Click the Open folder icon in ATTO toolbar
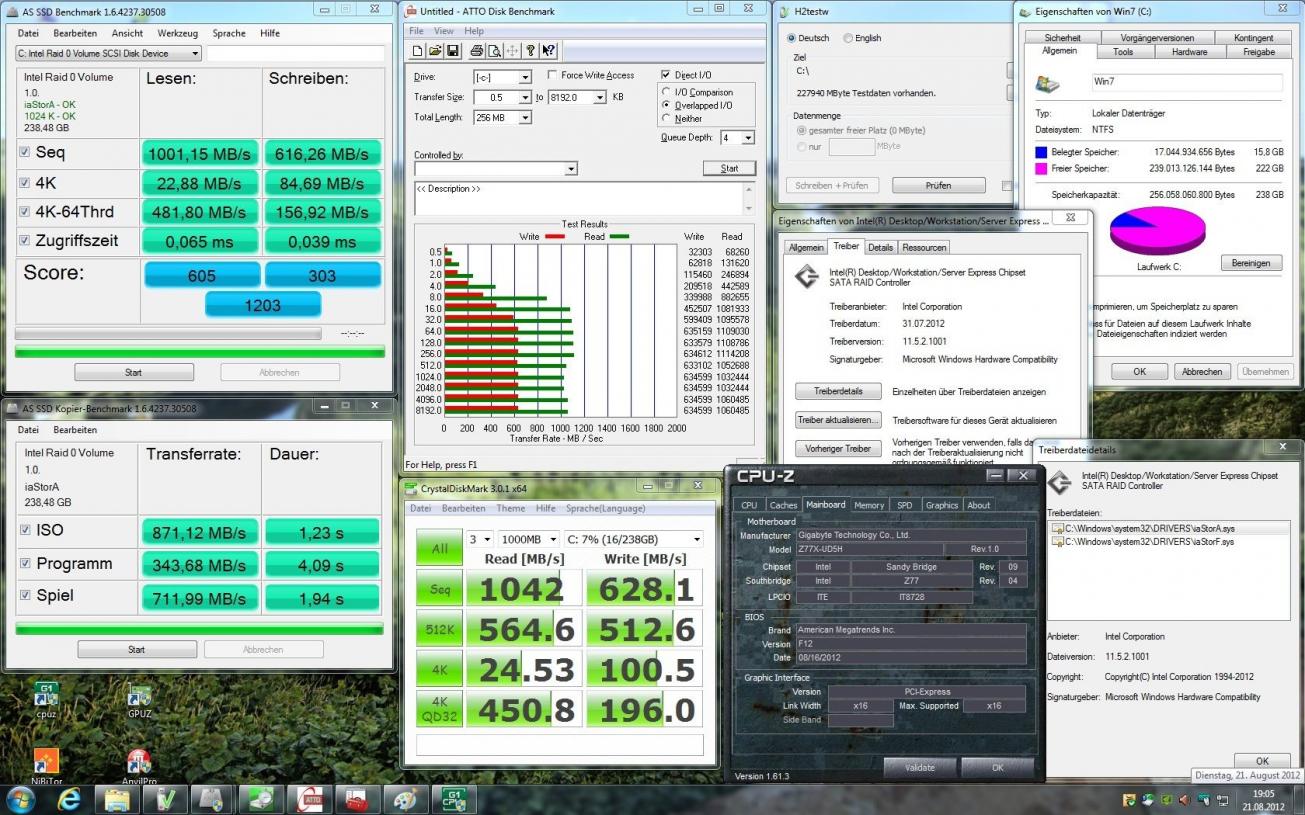 click(x=435, y=51)
